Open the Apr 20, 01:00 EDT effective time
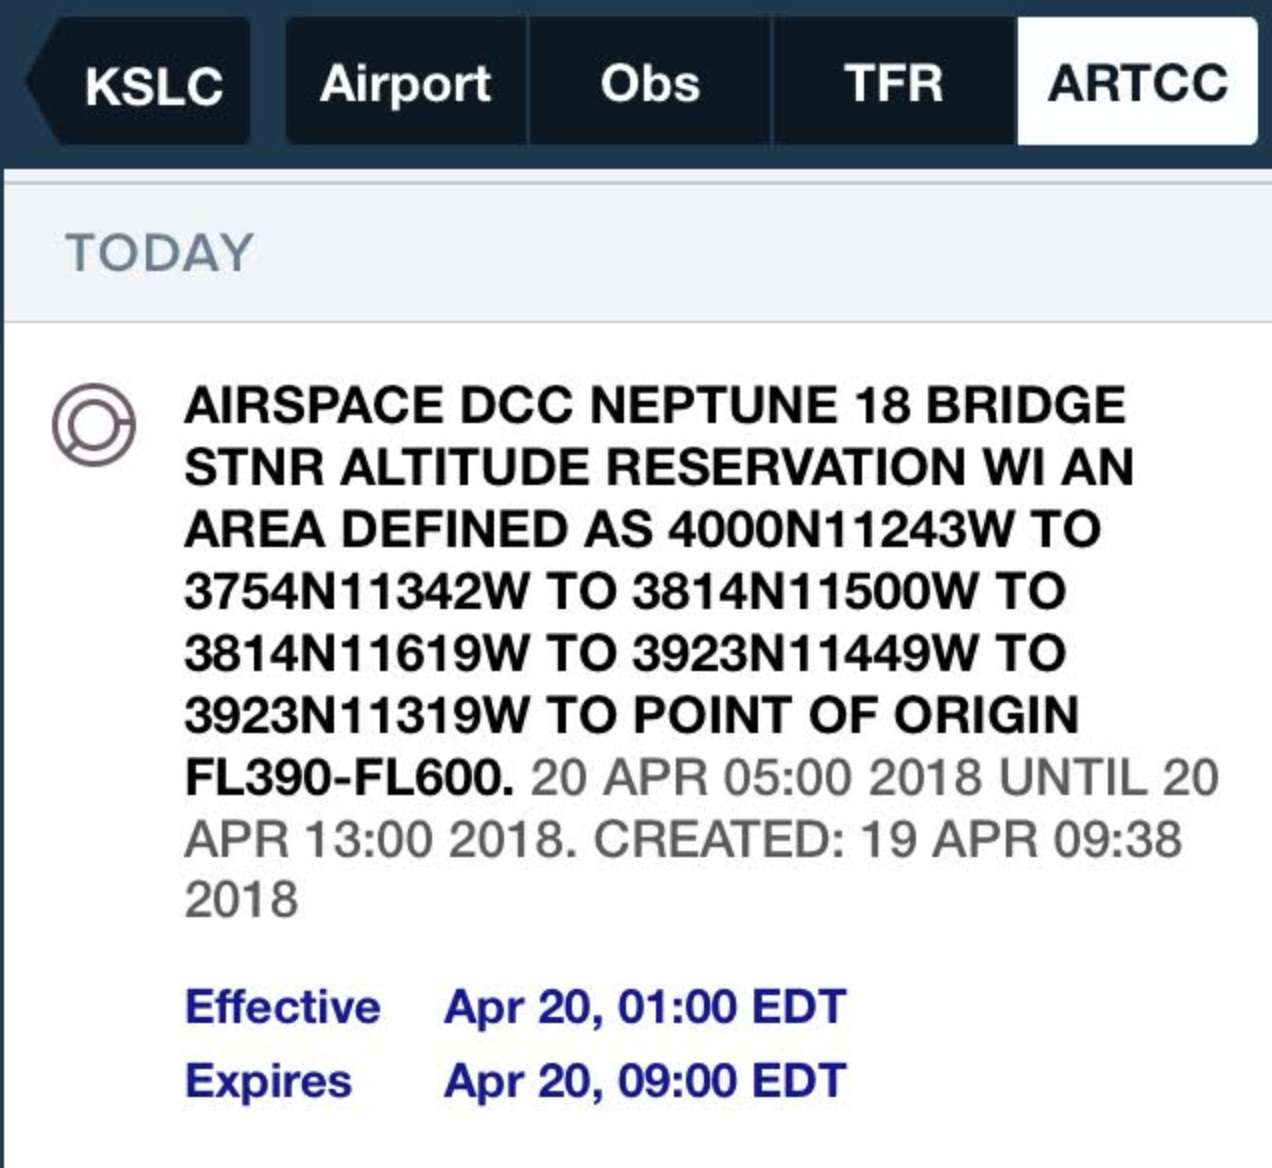1272x1168 pixels. (x=645, y=1007)
